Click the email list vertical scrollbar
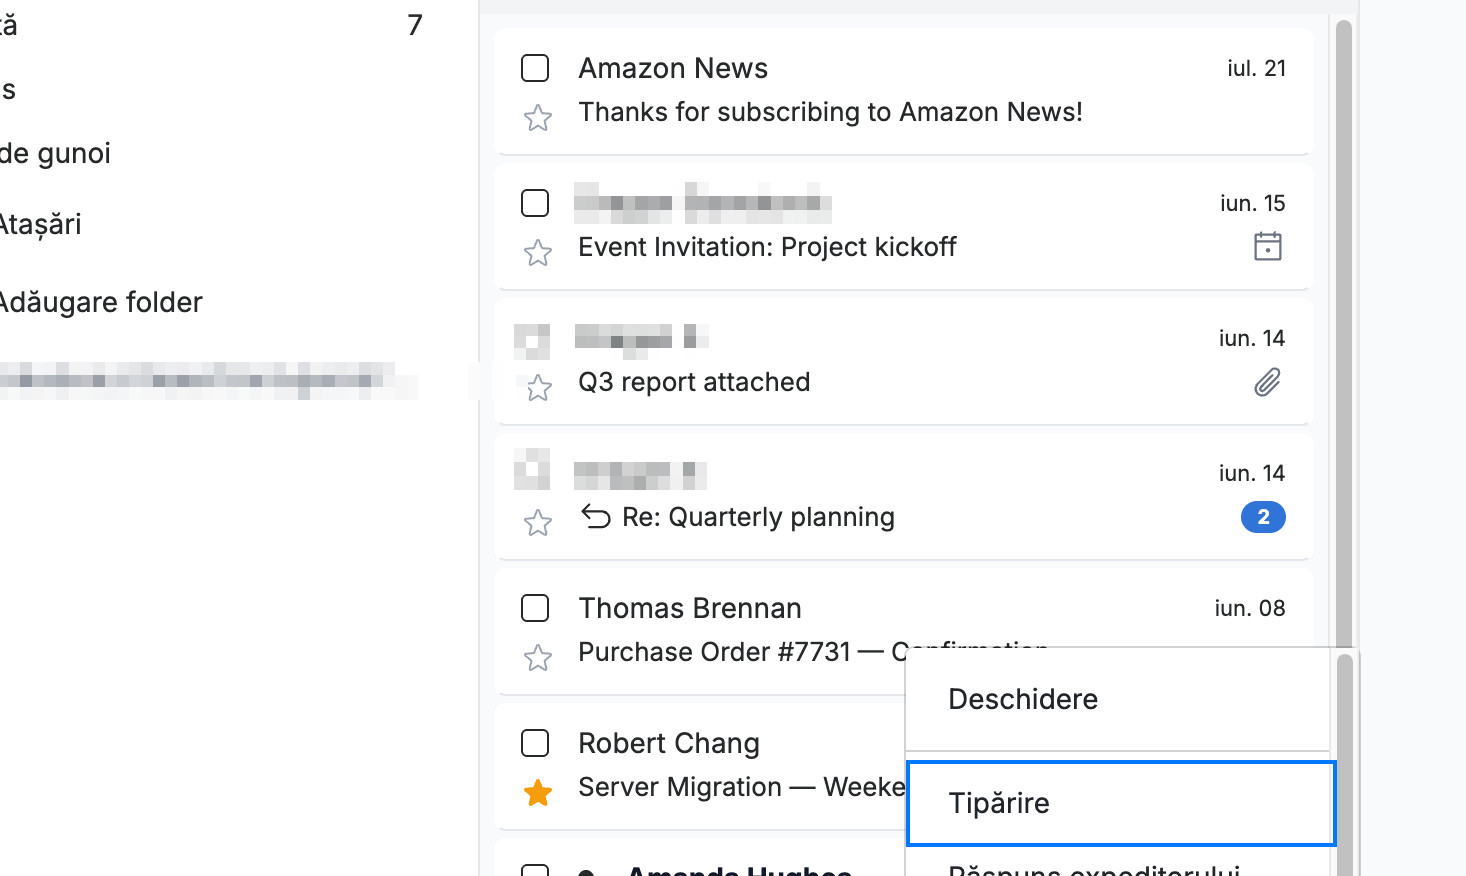Screen dimensions: 1466x876 (1344, 330)
